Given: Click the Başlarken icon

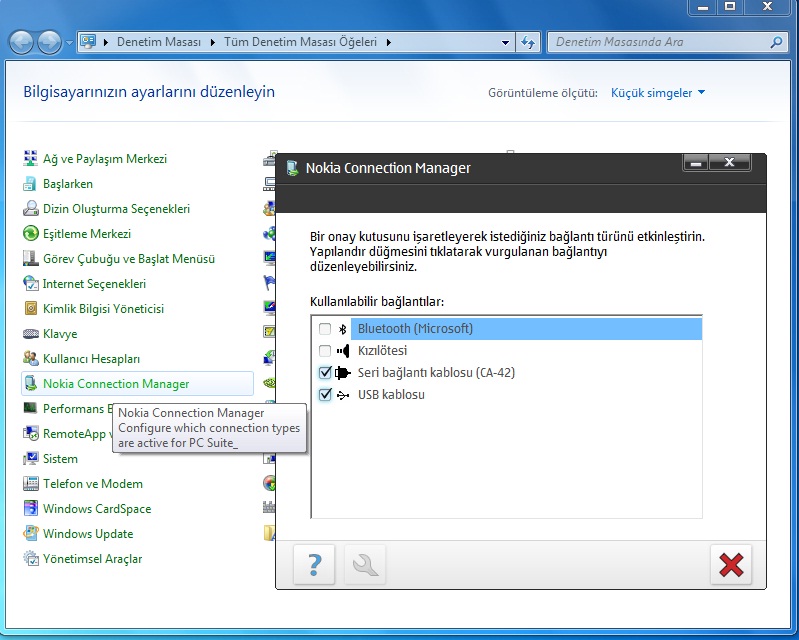Looking at the screenshot, I should pyautogui.click(x=31, y=183).
